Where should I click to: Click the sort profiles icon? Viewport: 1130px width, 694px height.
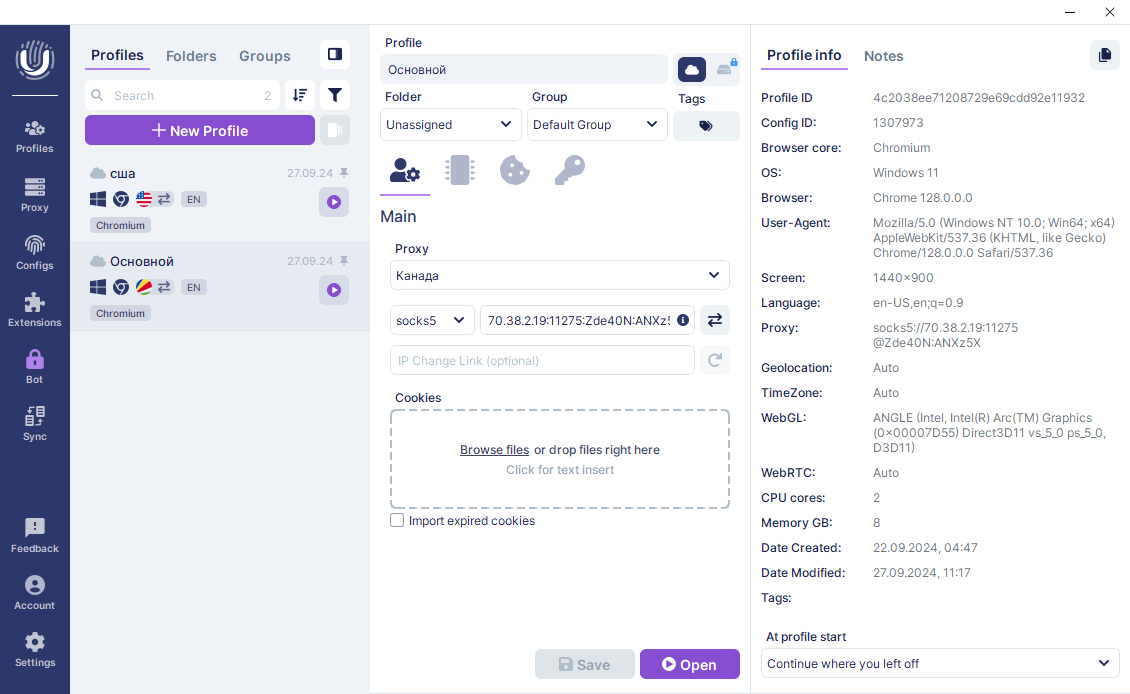click(x=300, y=95)
